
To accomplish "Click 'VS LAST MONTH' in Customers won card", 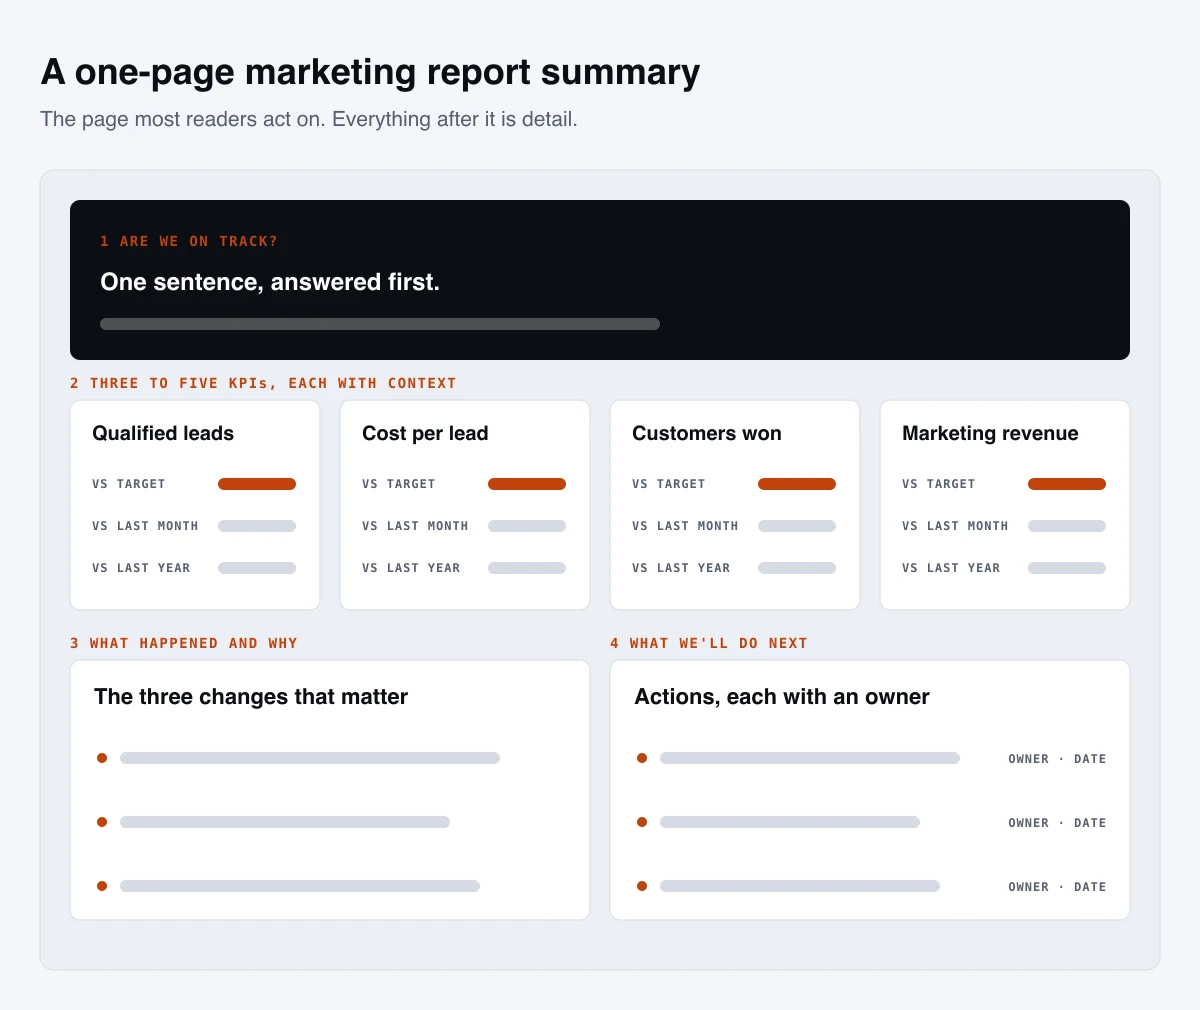I will (x=685, y=526).
